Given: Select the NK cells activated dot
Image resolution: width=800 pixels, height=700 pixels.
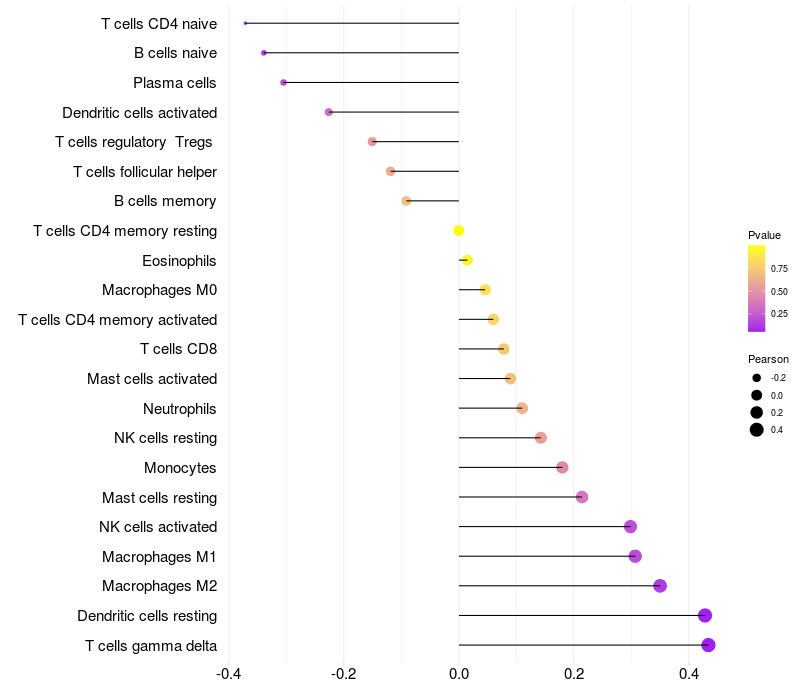Looking at the screenshot, I should [x=630, y=527].
